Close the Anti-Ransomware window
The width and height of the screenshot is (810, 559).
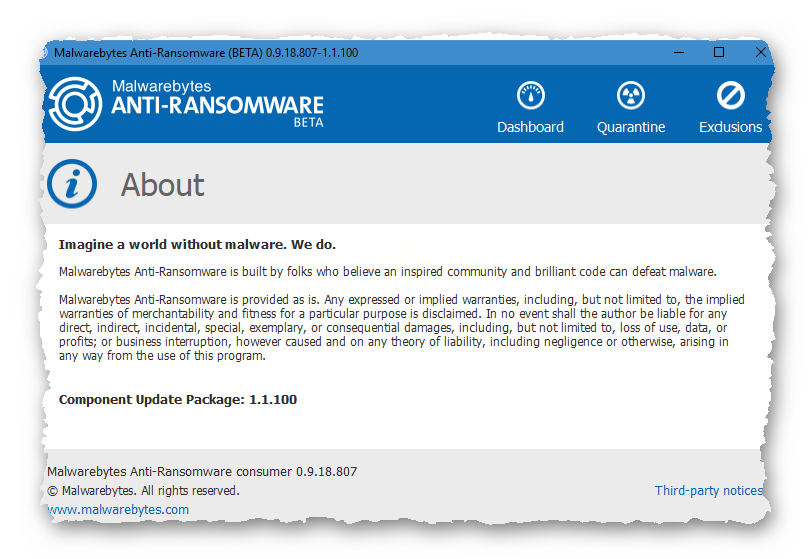[x=760, y=52]
